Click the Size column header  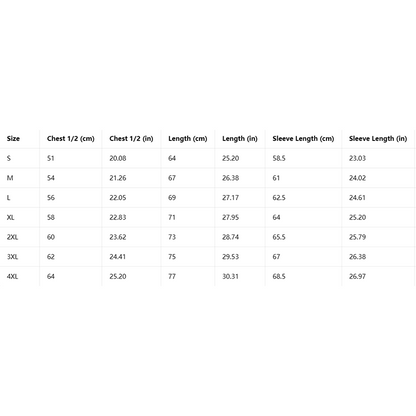click(x=13, y=139)
